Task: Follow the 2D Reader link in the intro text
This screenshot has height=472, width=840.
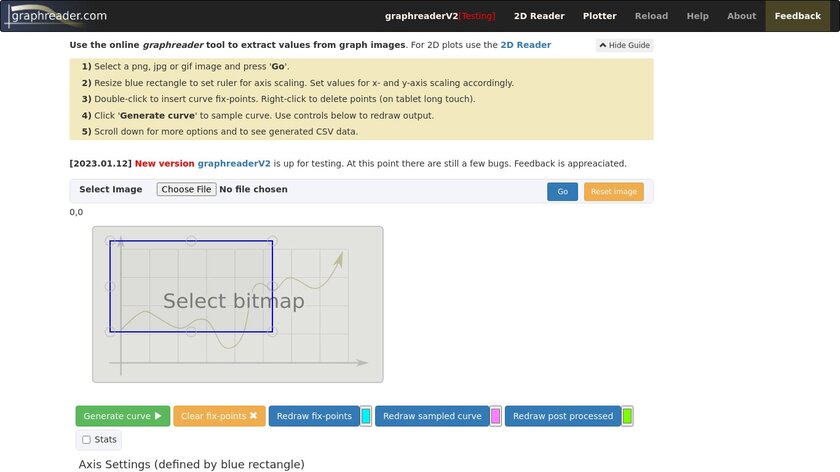Action: tap(526, 45)
